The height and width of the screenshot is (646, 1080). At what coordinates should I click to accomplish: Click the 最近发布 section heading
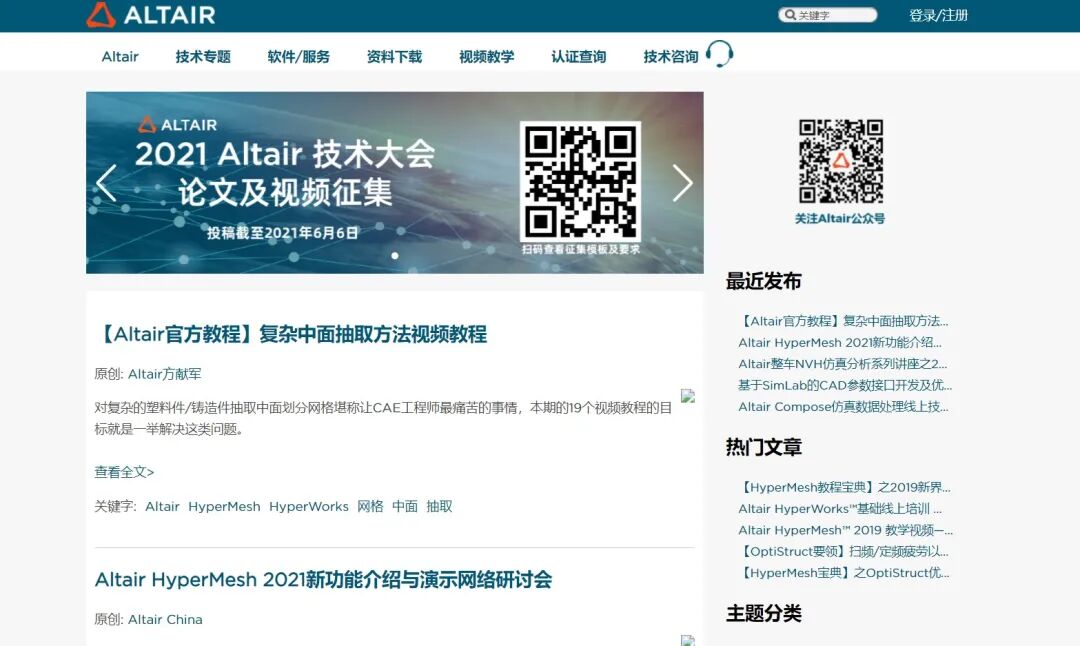tap(763, 281)
